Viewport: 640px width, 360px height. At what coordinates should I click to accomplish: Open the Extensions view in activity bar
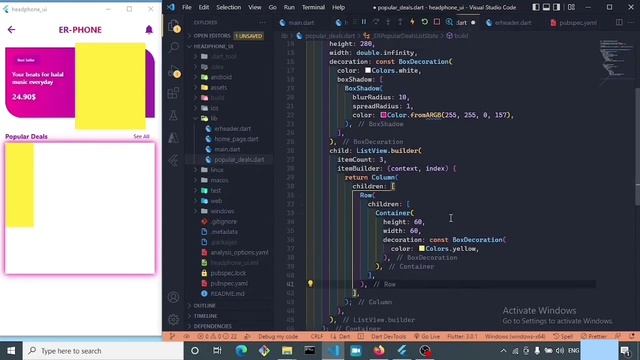point(173,93)
